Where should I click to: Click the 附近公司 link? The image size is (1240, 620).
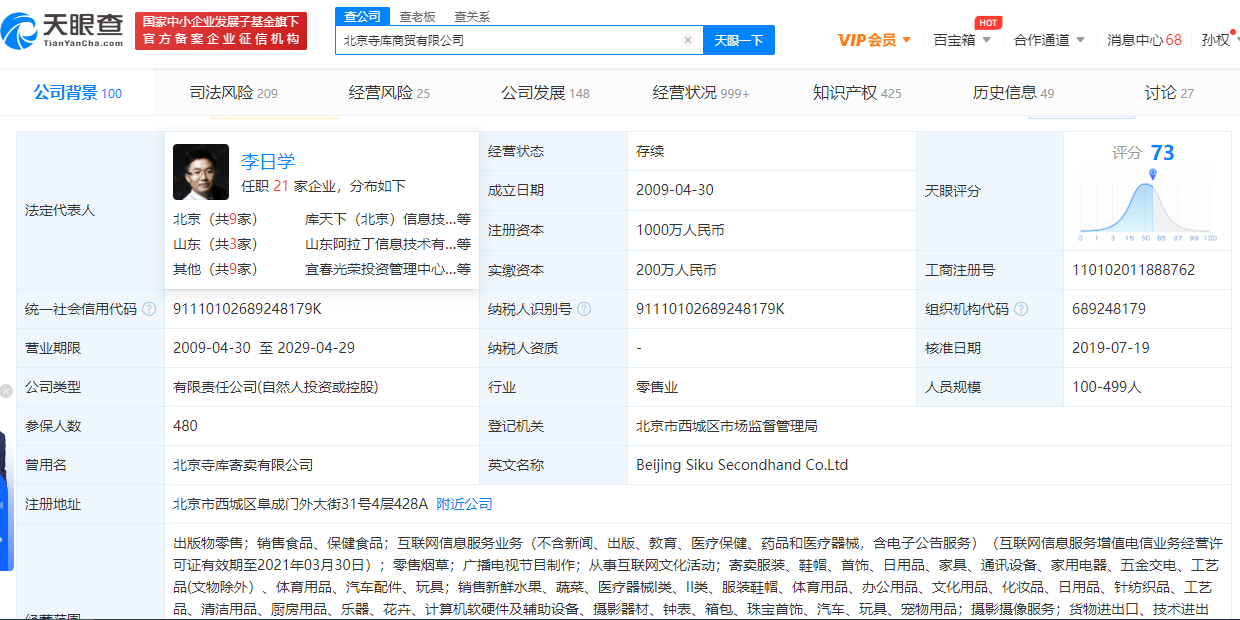pos(465,504)
